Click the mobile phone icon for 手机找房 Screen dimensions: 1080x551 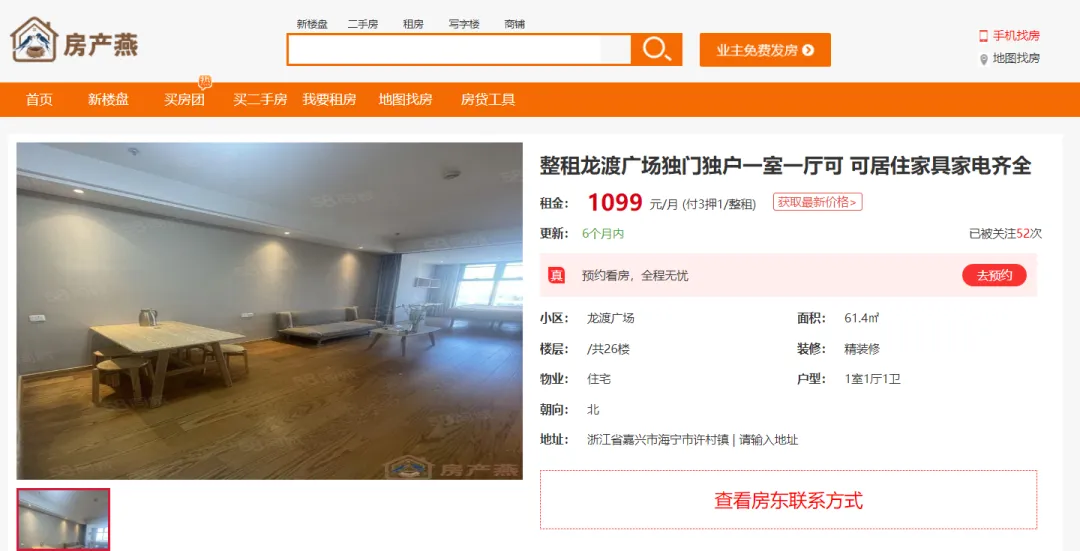[984, 36]
